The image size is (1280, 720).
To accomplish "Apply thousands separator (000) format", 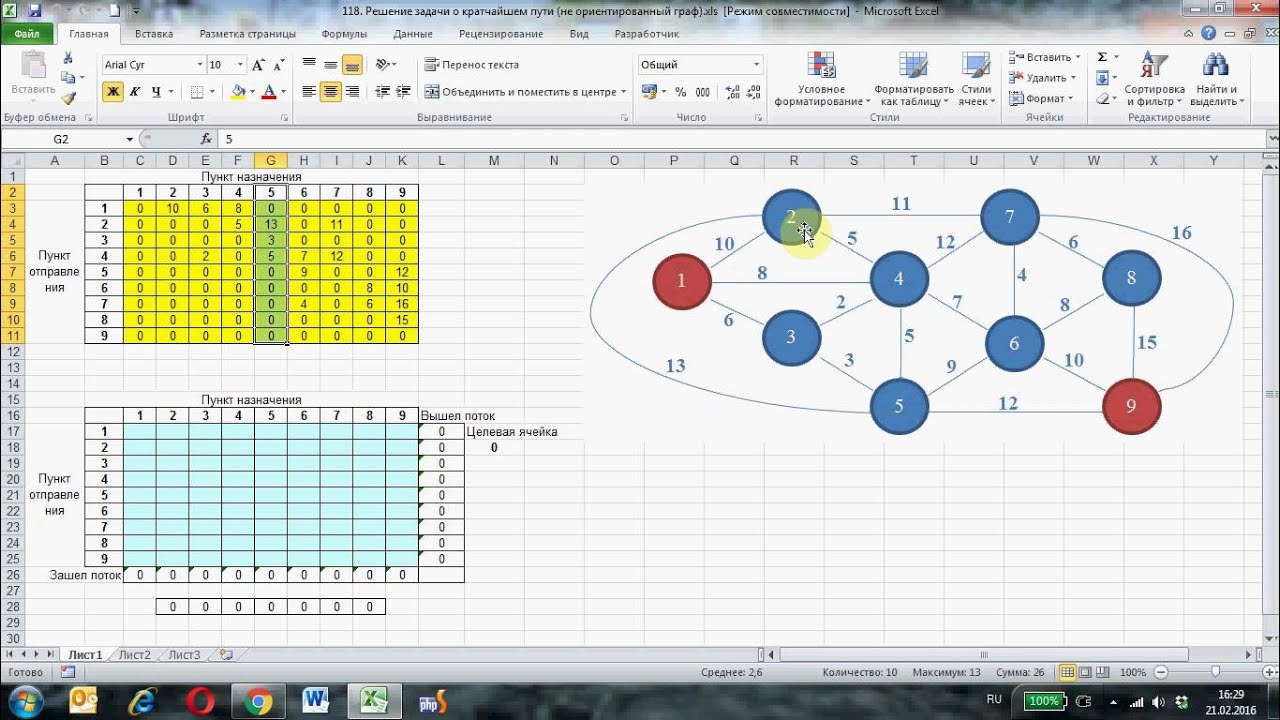I will [x=703, y=92].
